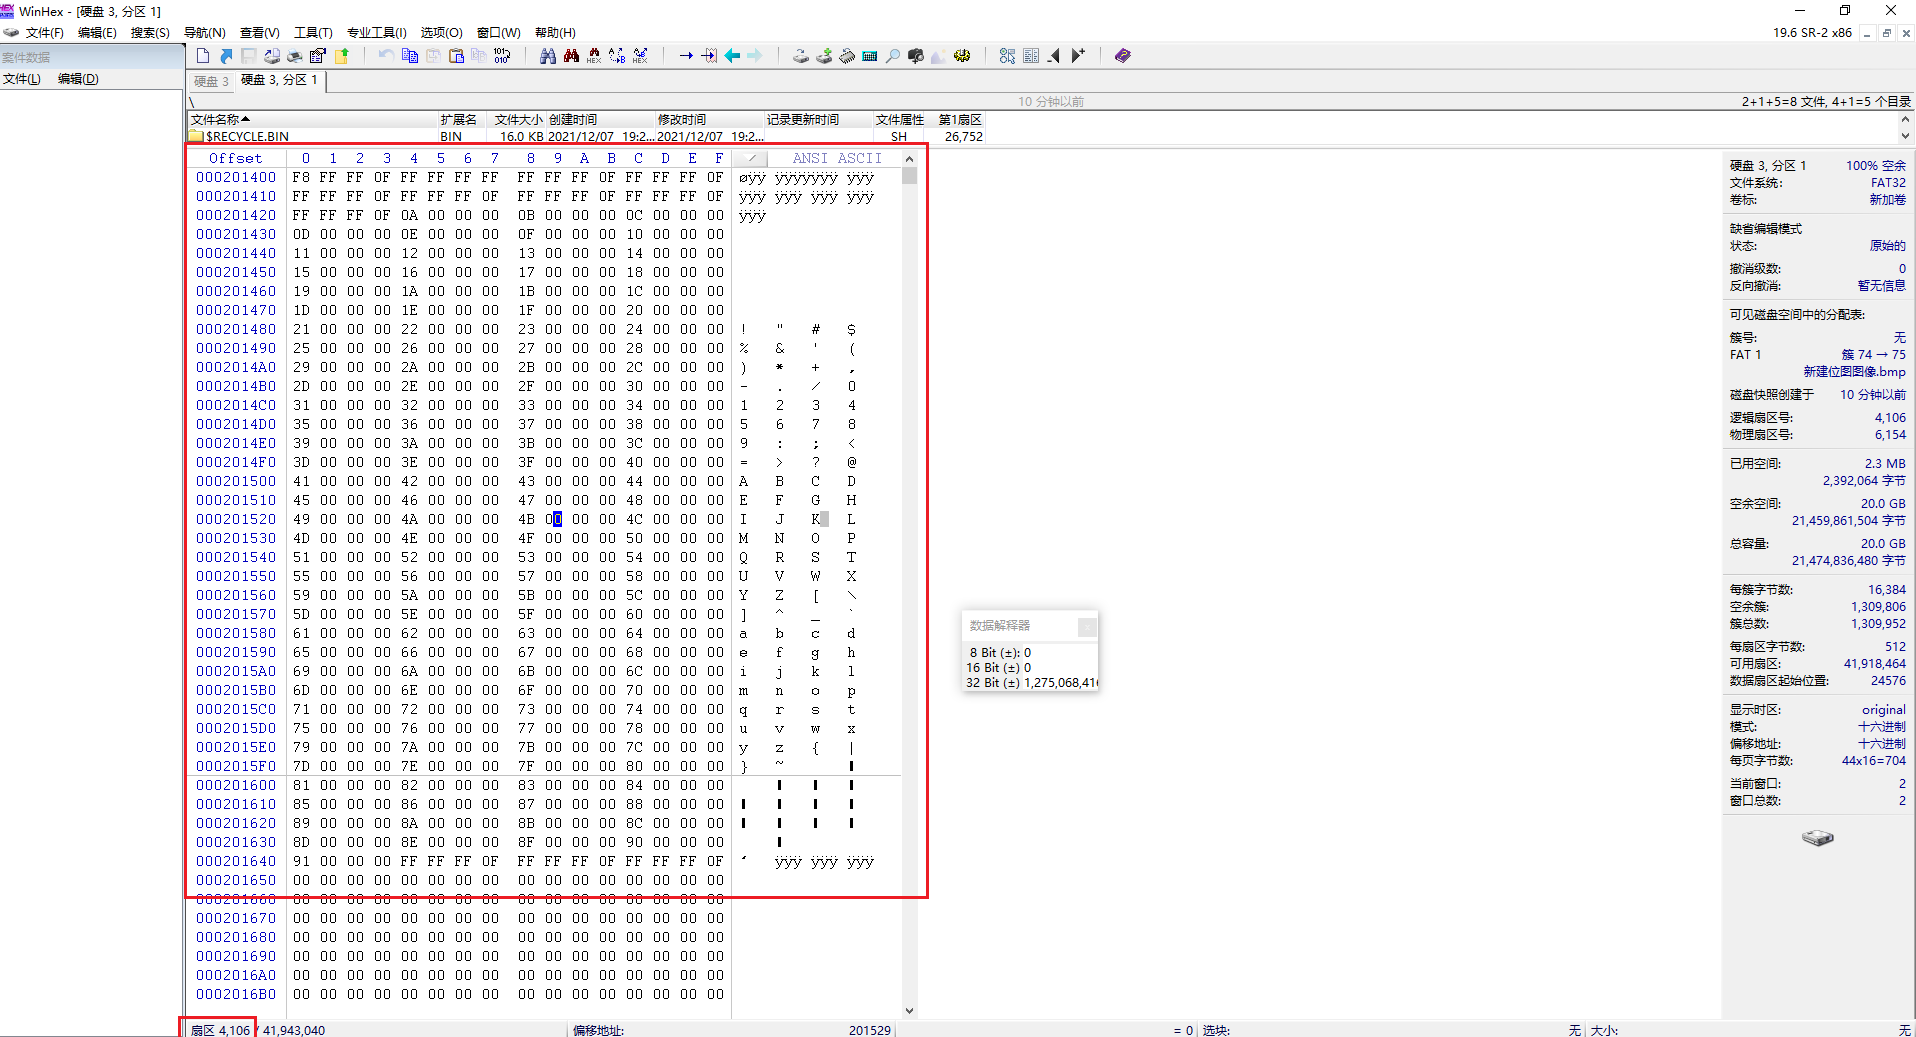Switch to the 硬盘 3 tab
The height and width of the screenshot is (1037, 1916).
coord(209,80)
